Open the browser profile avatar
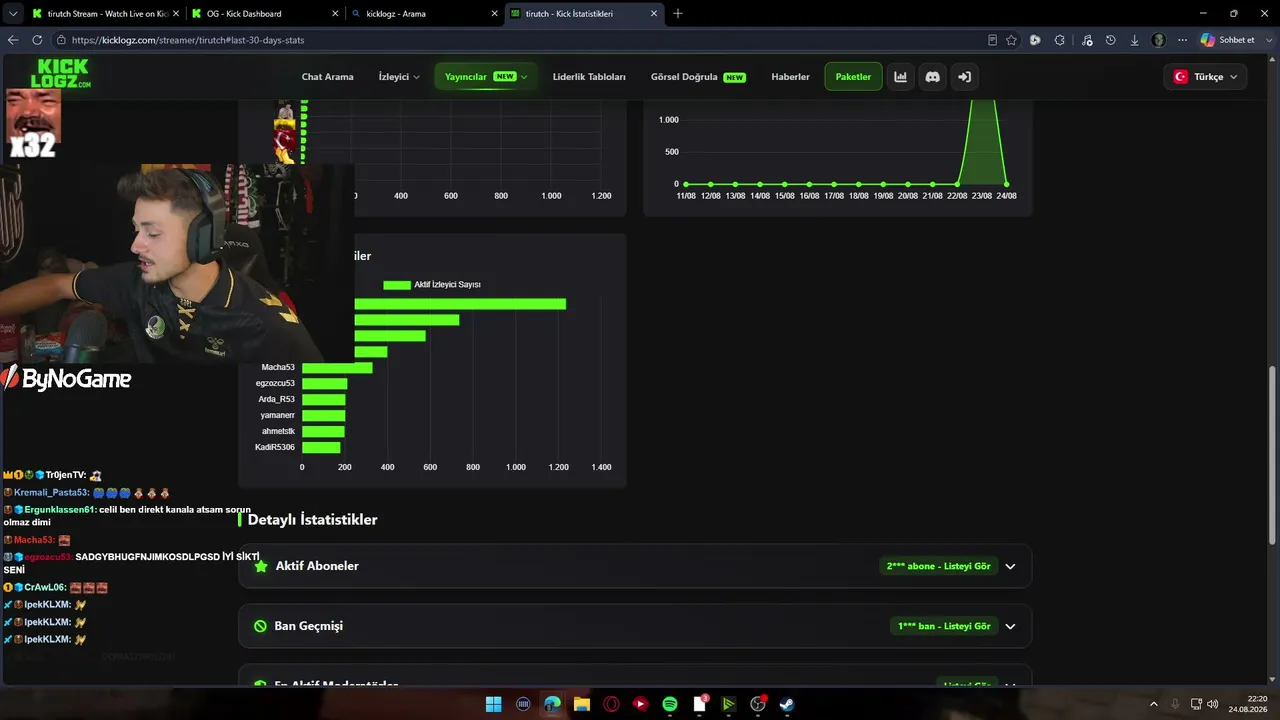This screenshot has width=1280, height=720. (x=1159, y=40)
